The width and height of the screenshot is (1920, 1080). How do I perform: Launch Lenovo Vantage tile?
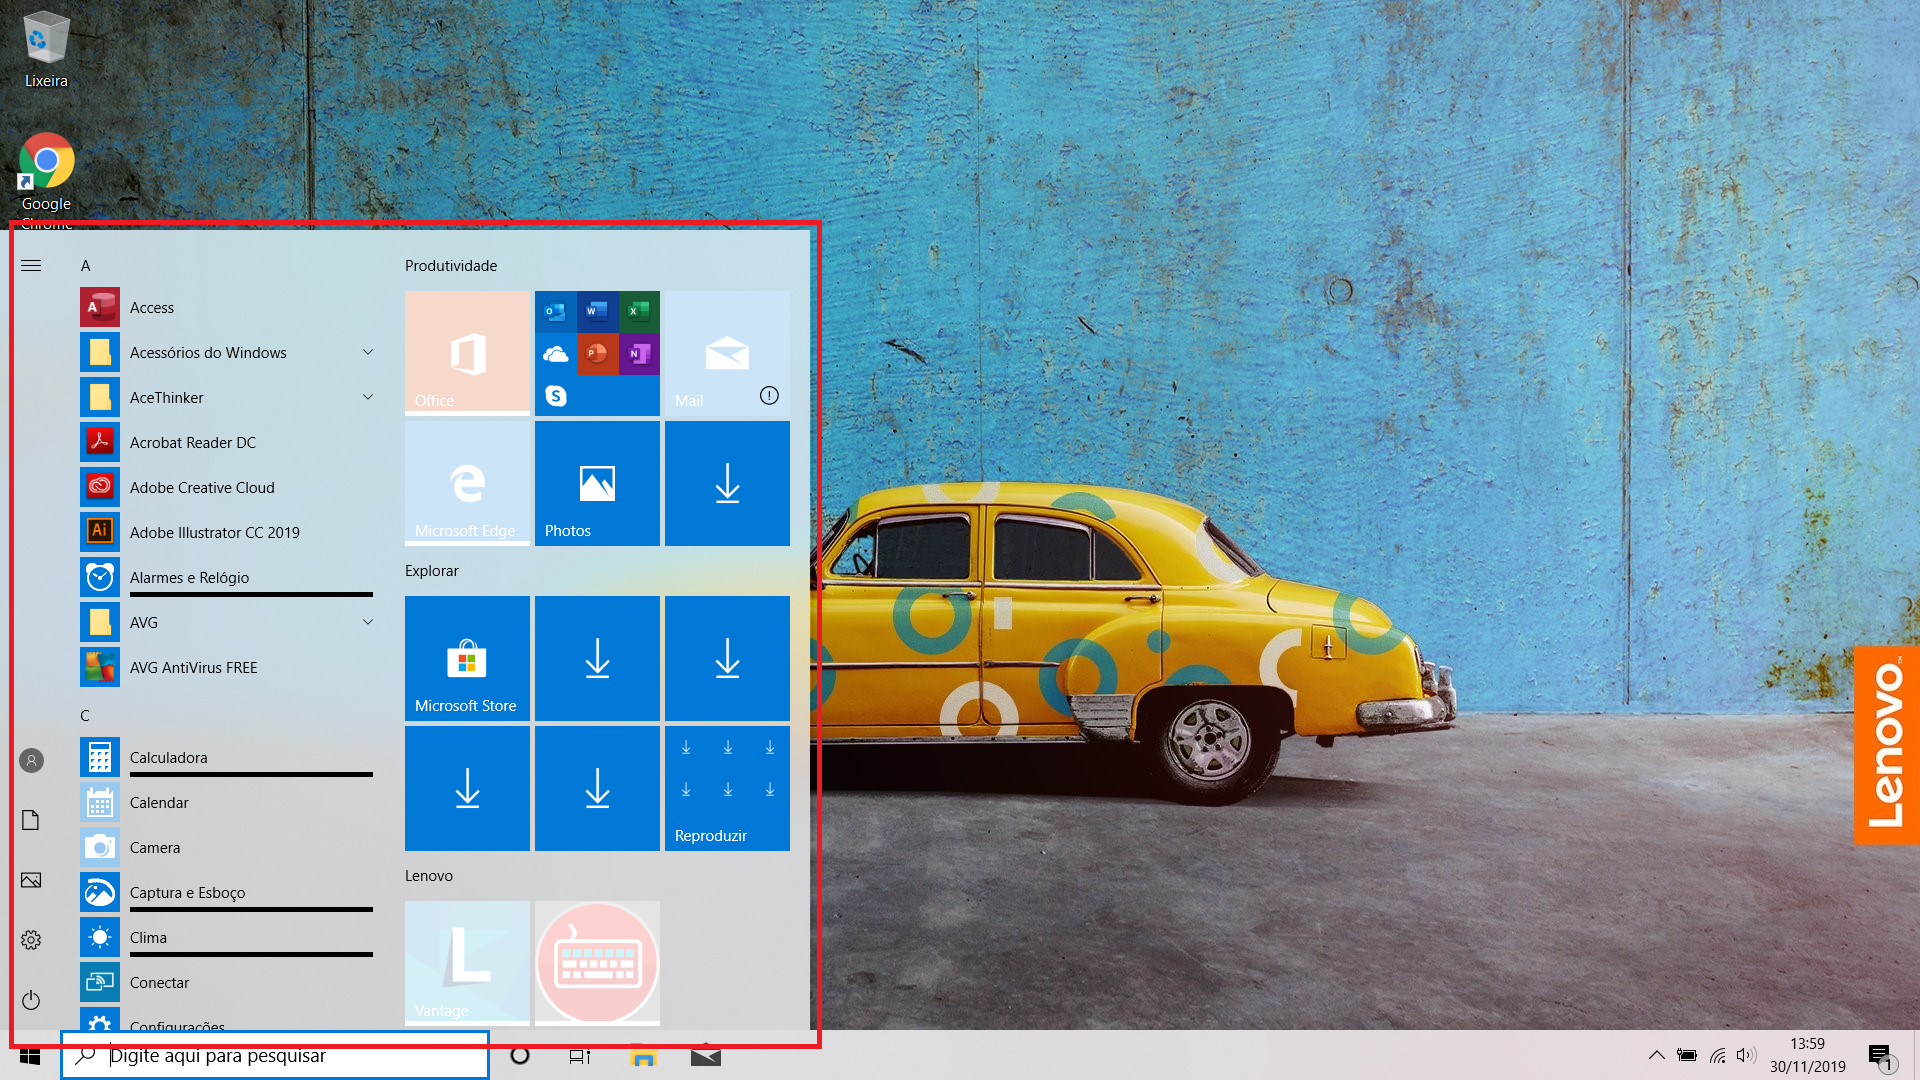click(x=467, y=962)
